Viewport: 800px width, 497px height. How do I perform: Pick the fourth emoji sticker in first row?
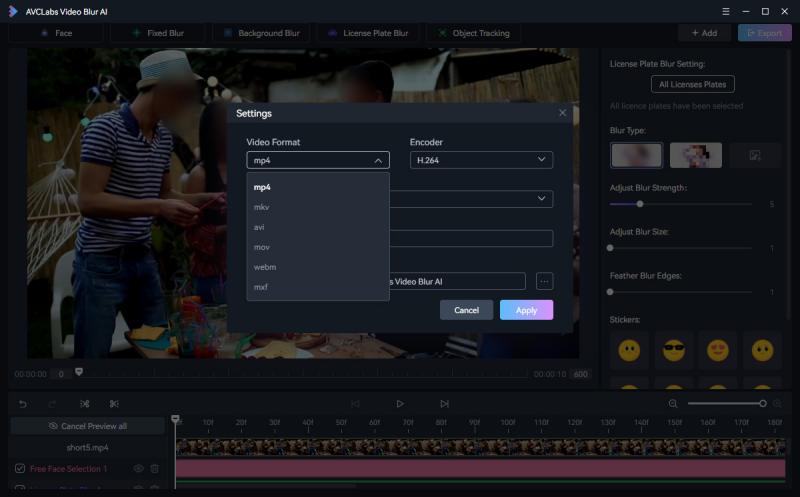tap(762, 351)
